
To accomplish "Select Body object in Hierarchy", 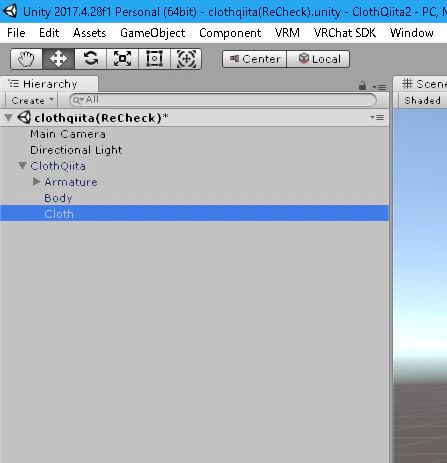I will point(58,198).
